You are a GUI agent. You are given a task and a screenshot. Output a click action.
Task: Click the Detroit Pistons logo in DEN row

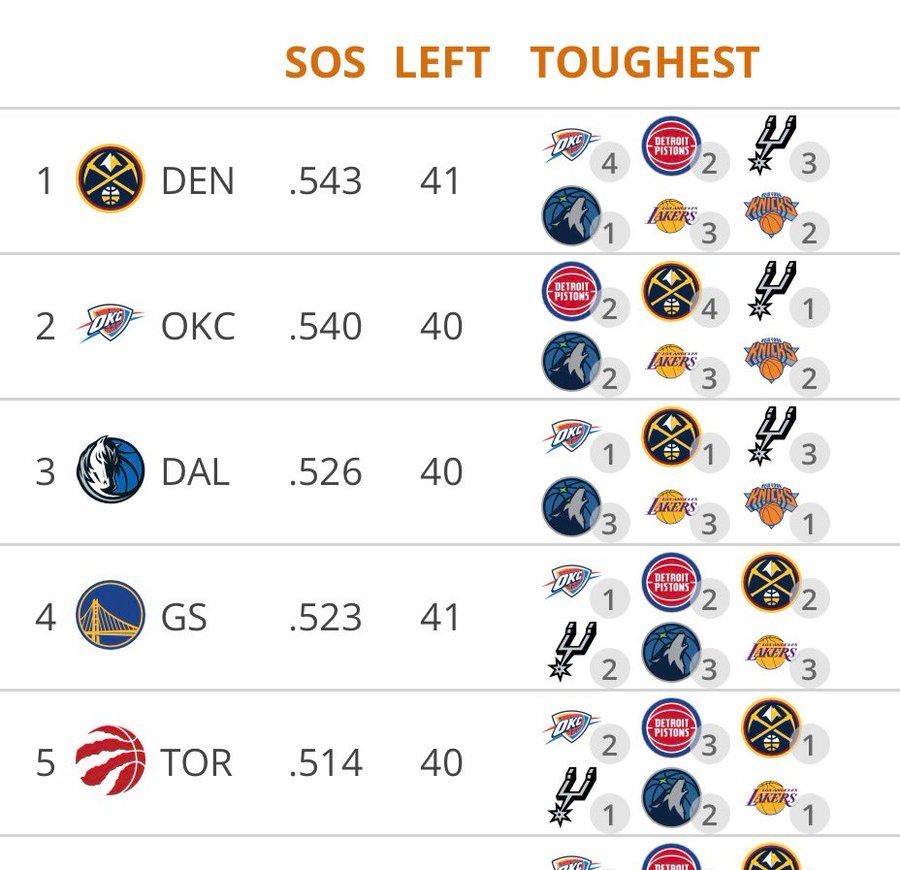(671, 146)
